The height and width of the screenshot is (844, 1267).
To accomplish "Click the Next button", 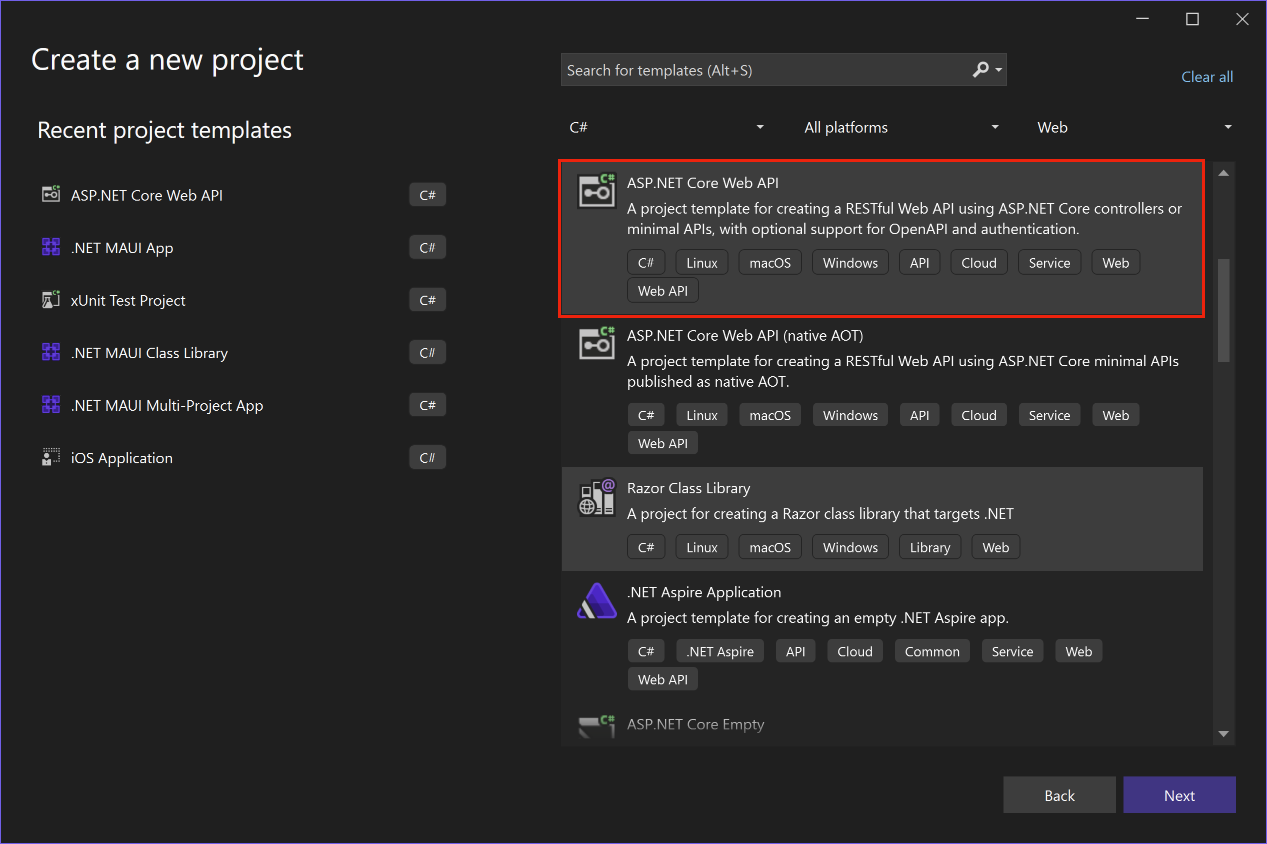I will pos(1179,794).
